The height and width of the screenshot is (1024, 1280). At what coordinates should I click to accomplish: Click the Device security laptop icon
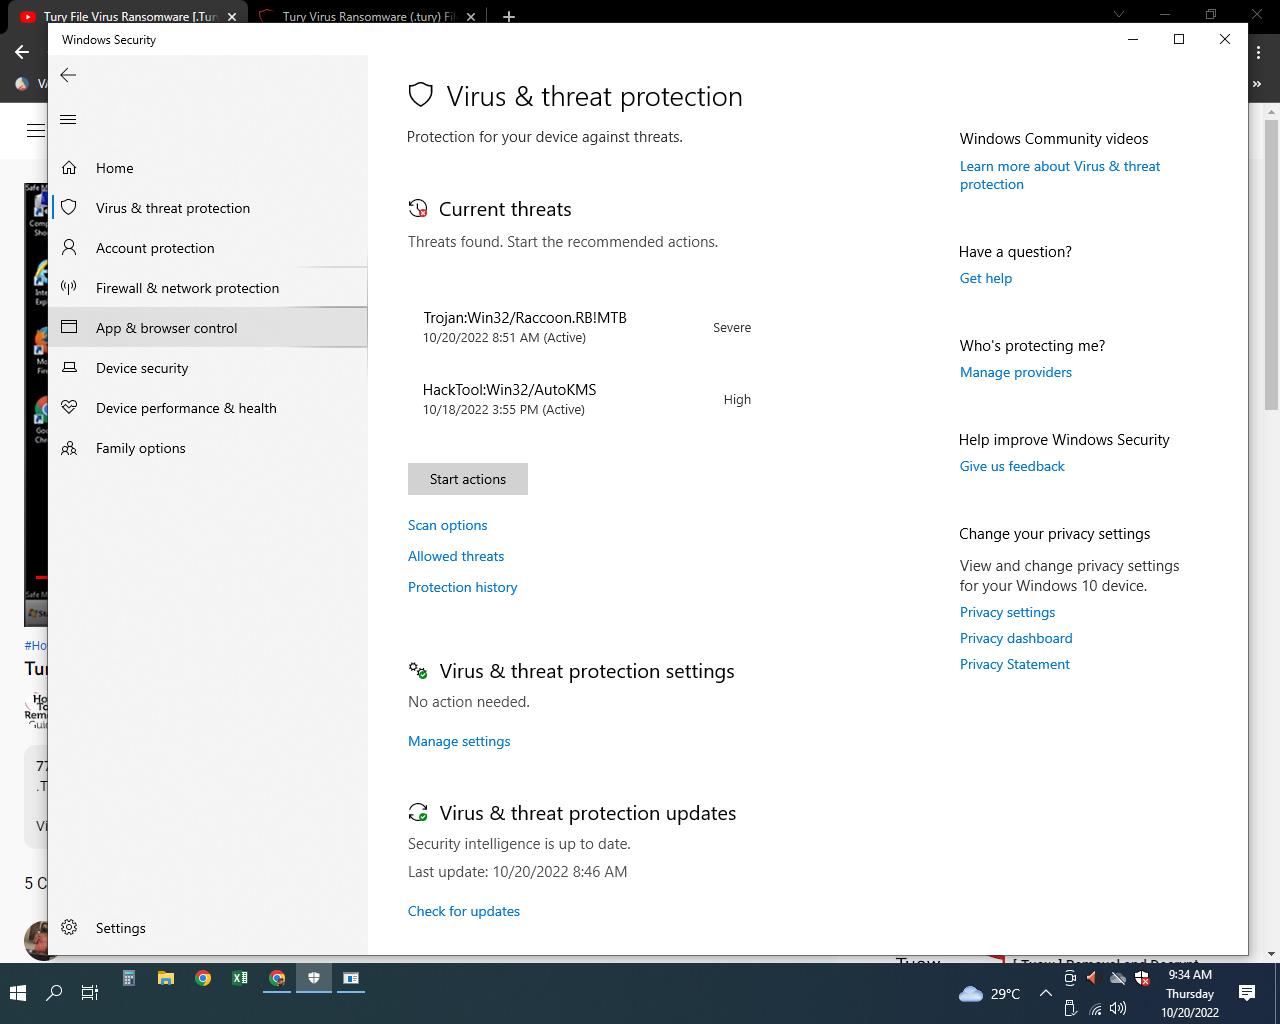[69, 368]
